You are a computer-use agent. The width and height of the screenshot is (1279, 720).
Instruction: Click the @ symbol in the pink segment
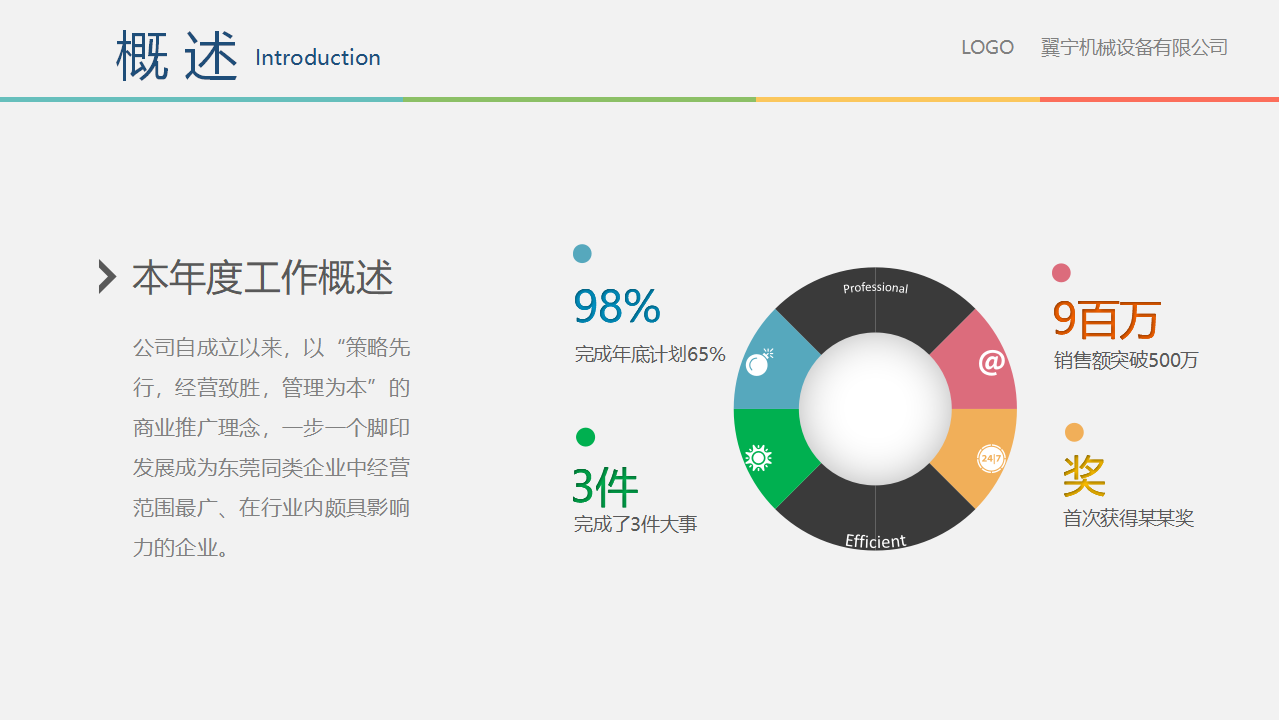pyautogui.click(x=991, y=362)
